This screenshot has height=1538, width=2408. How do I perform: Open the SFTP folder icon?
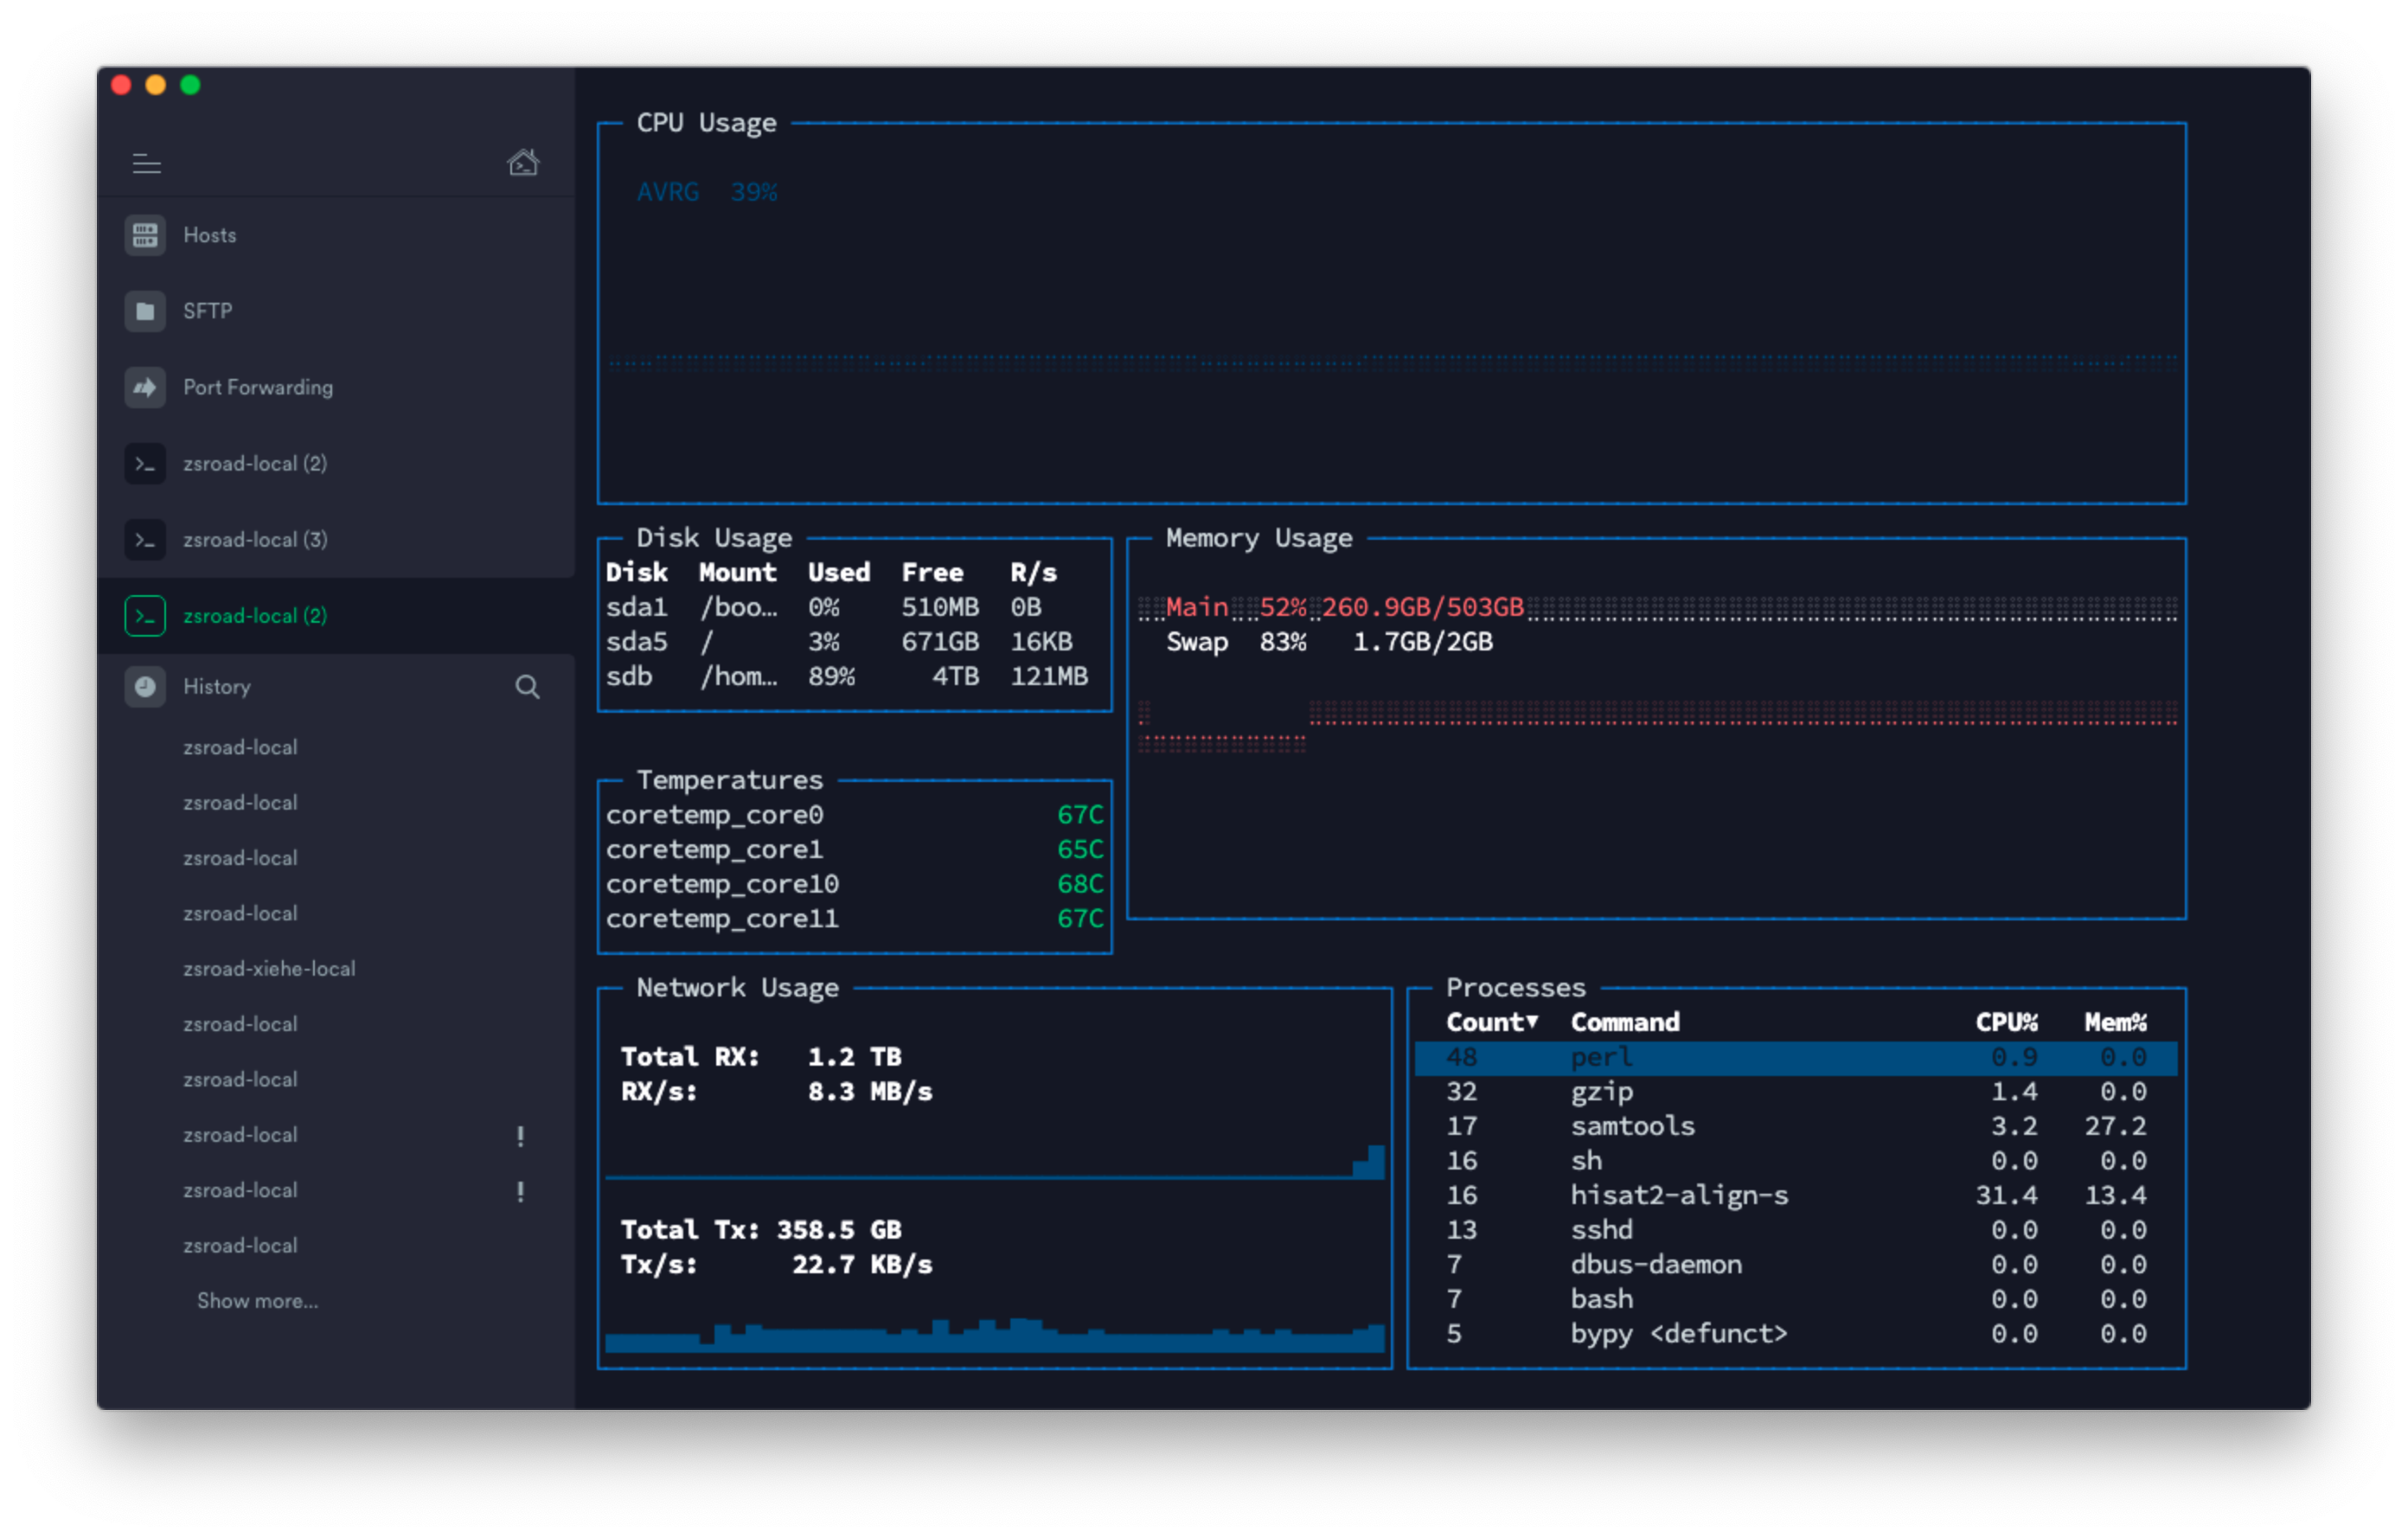[145, 311]
